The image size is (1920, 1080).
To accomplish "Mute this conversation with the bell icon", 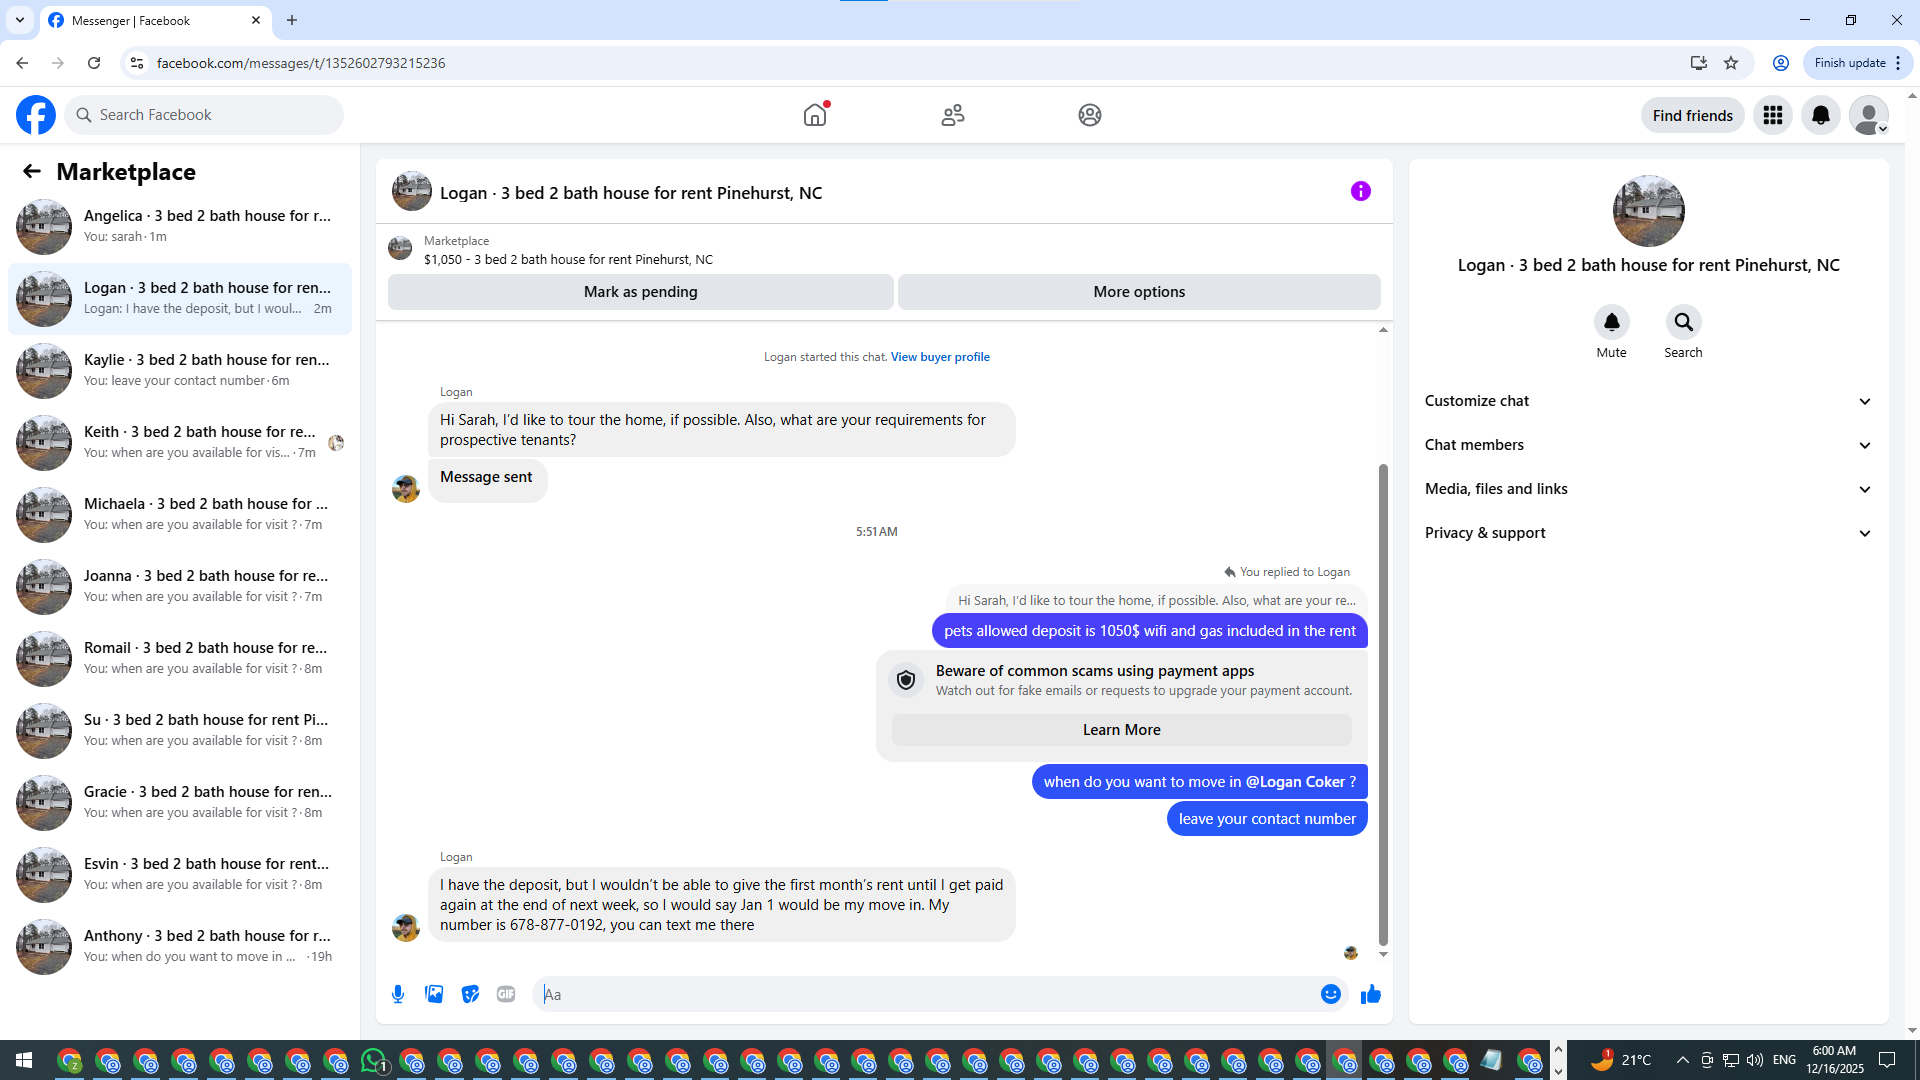I will (x=1612, y=322).
